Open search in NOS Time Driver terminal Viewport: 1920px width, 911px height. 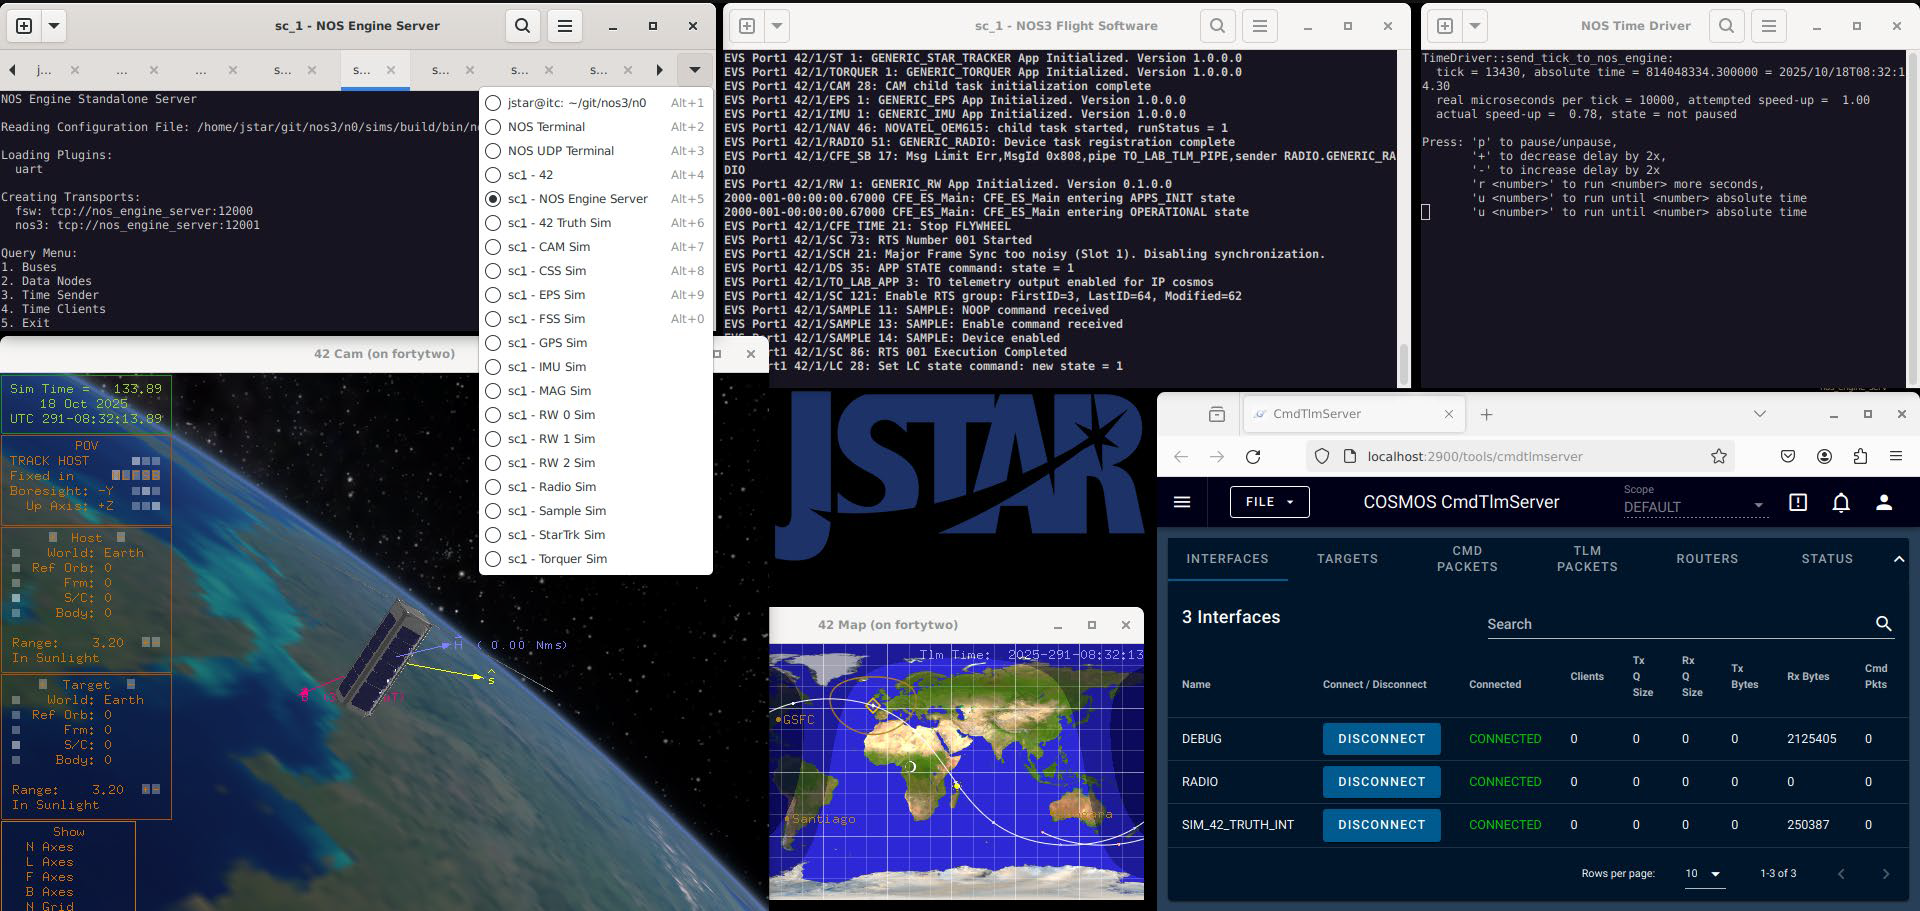pos(1726,26)
